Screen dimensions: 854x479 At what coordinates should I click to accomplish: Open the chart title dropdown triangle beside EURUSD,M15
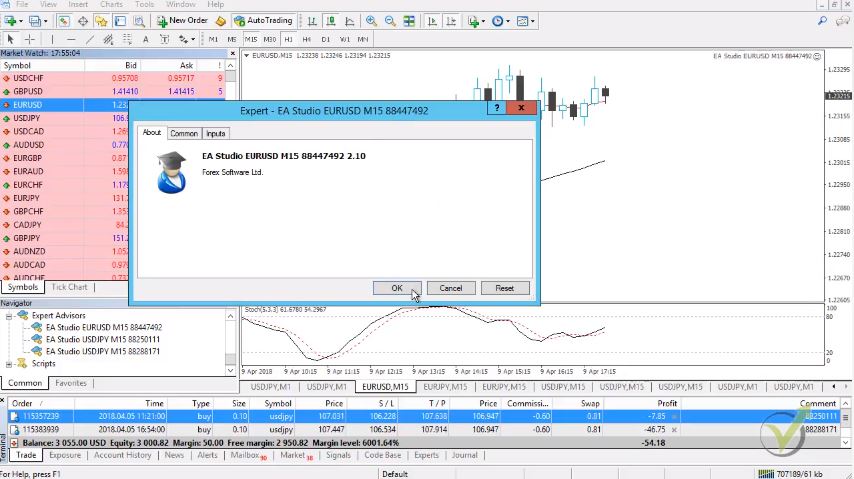pos(246,56)
